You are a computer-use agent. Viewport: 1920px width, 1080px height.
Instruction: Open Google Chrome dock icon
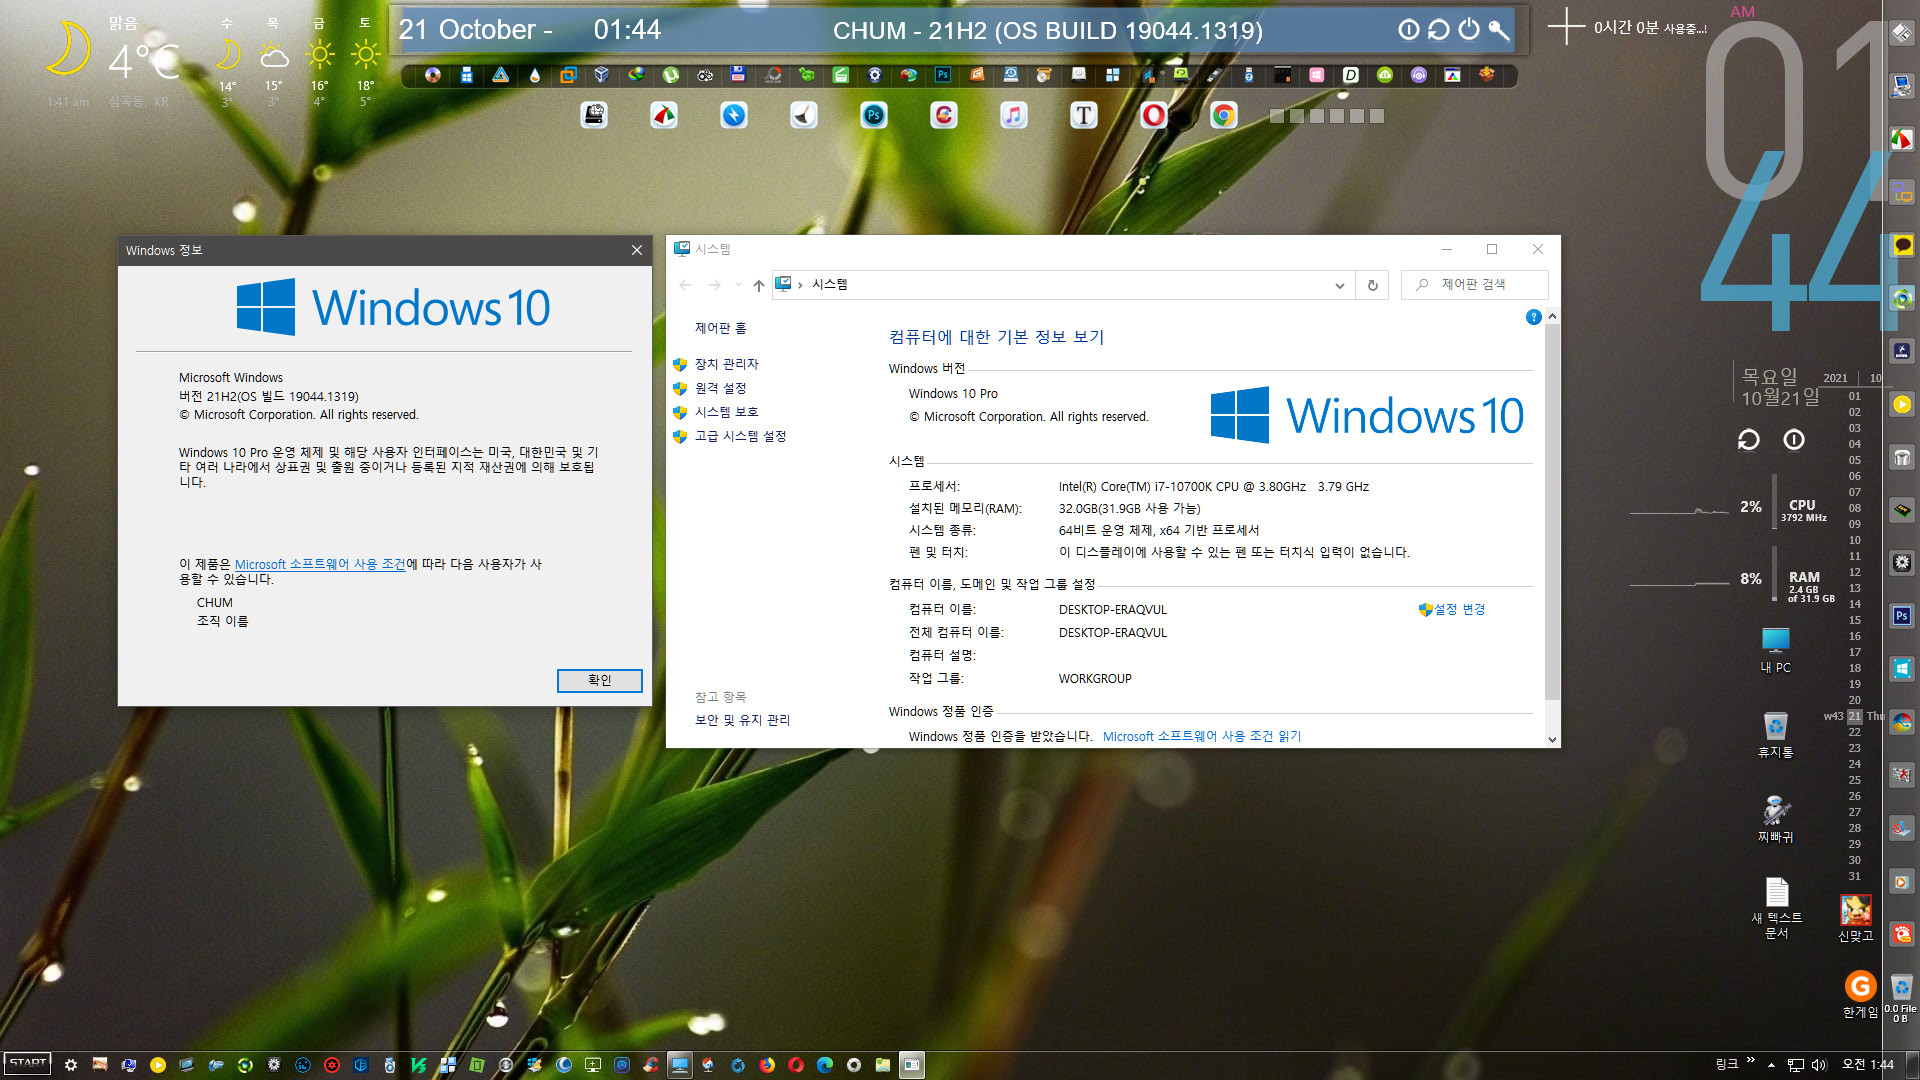(x=1223, y=116)
